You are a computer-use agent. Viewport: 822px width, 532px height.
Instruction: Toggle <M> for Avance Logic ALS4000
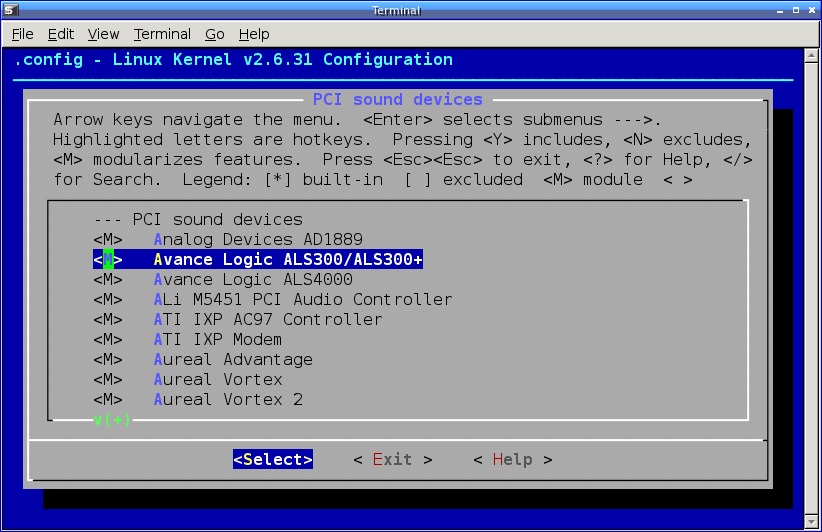(x=108, y=279)
